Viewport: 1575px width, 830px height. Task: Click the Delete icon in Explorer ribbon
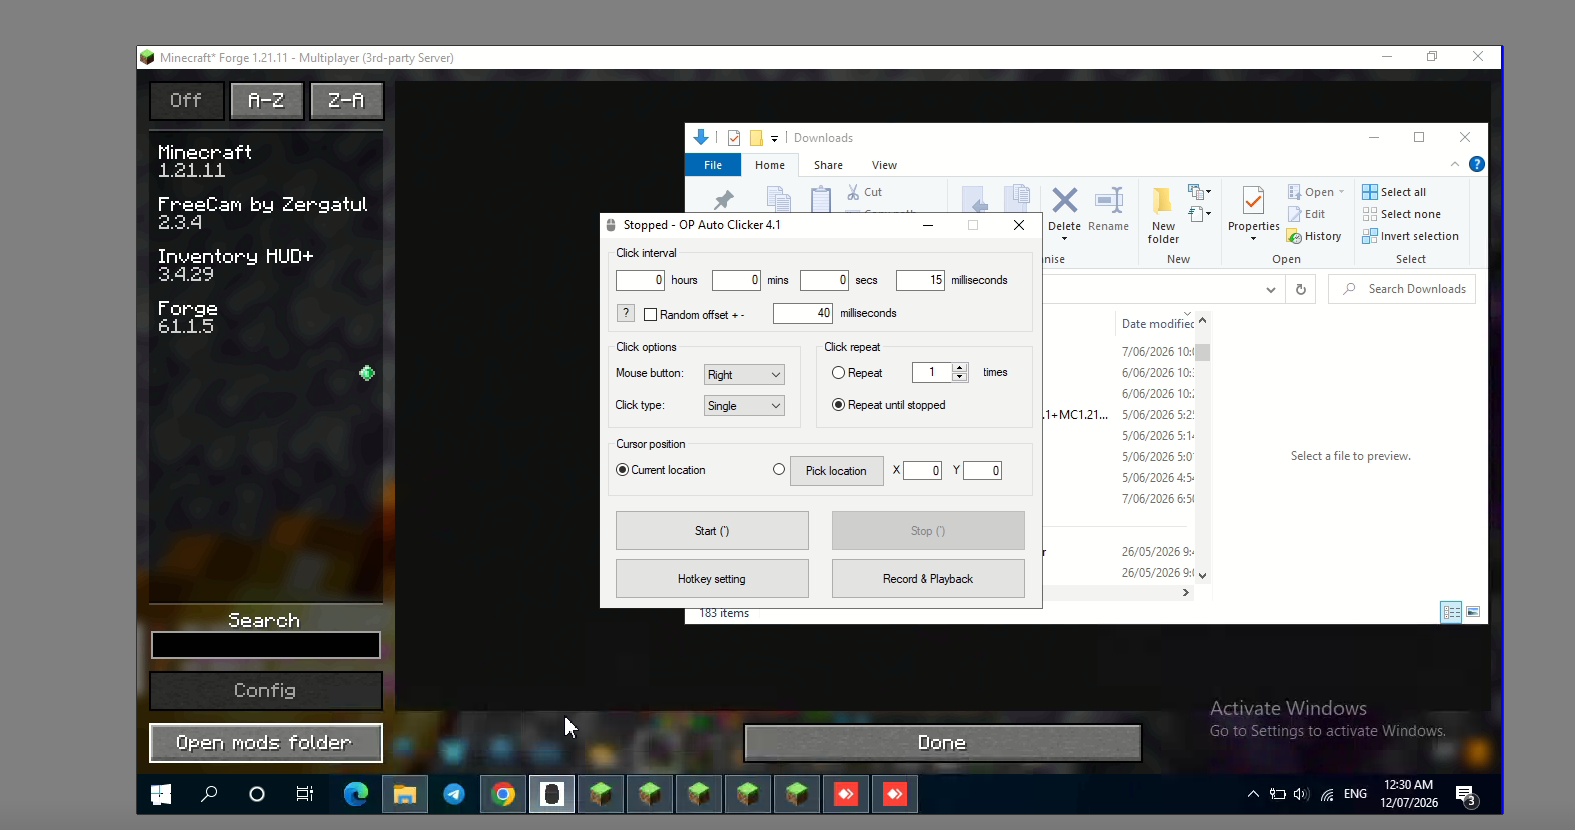[1064, 201]
